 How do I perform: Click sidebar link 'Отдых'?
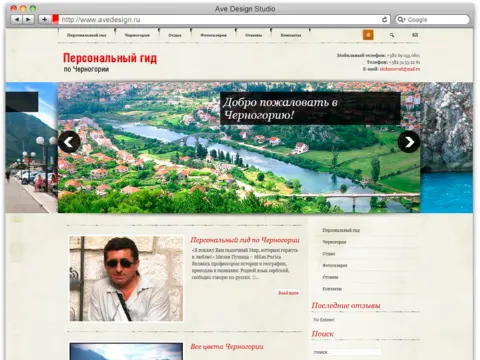coord(329,254)
